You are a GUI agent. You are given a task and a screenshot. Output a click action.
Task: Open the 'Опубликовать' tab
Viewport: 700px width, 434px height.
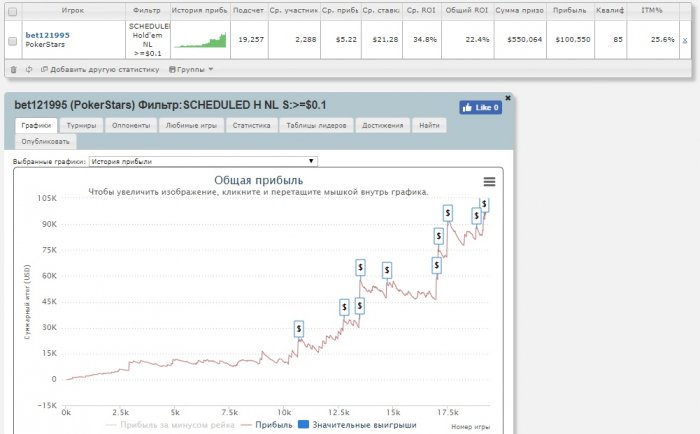(46, 142)
